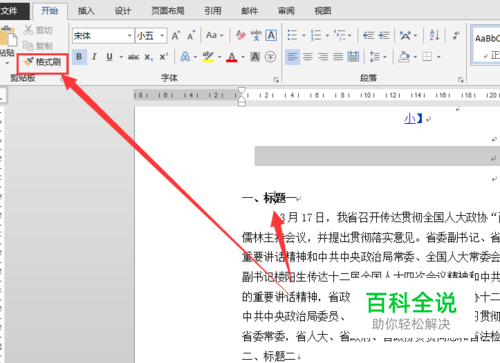
Task: Apply Character Border (boxed A) icon
Action: pos(271,35)
